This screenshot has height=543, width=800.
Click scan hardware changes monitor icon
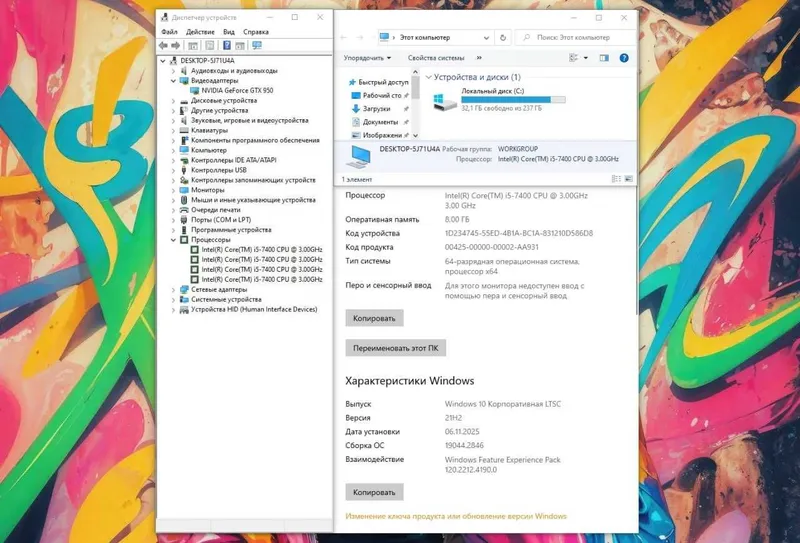click(x=257, y=45)
